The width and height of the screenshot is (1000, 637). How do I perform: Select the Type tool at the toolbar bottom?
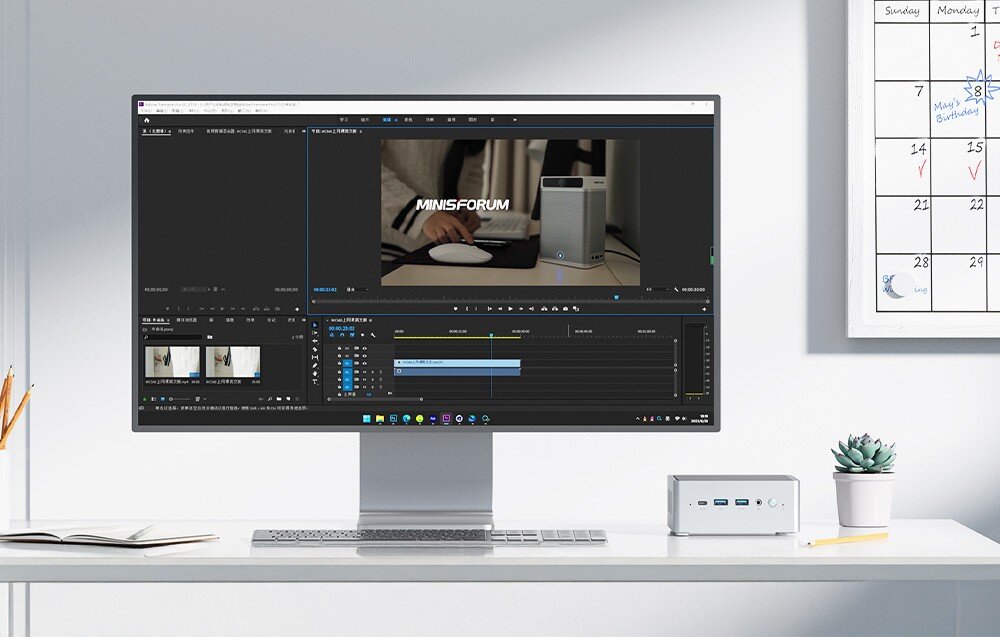(x=314, y=381)
